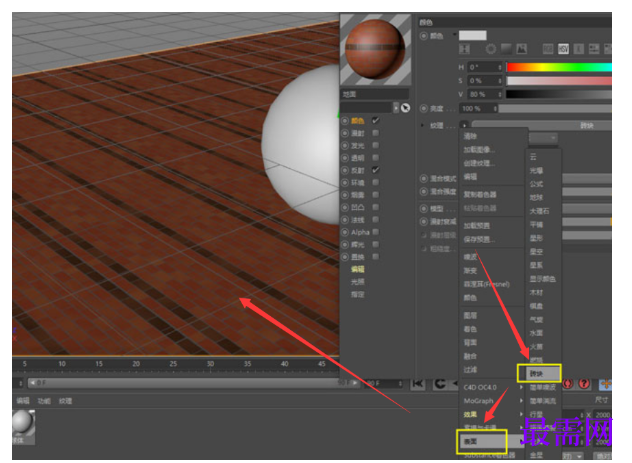Image resolution: width=632 pixels, height=463 pixels.
Task: Click the H hue rainbow slider
Action: 559,67
